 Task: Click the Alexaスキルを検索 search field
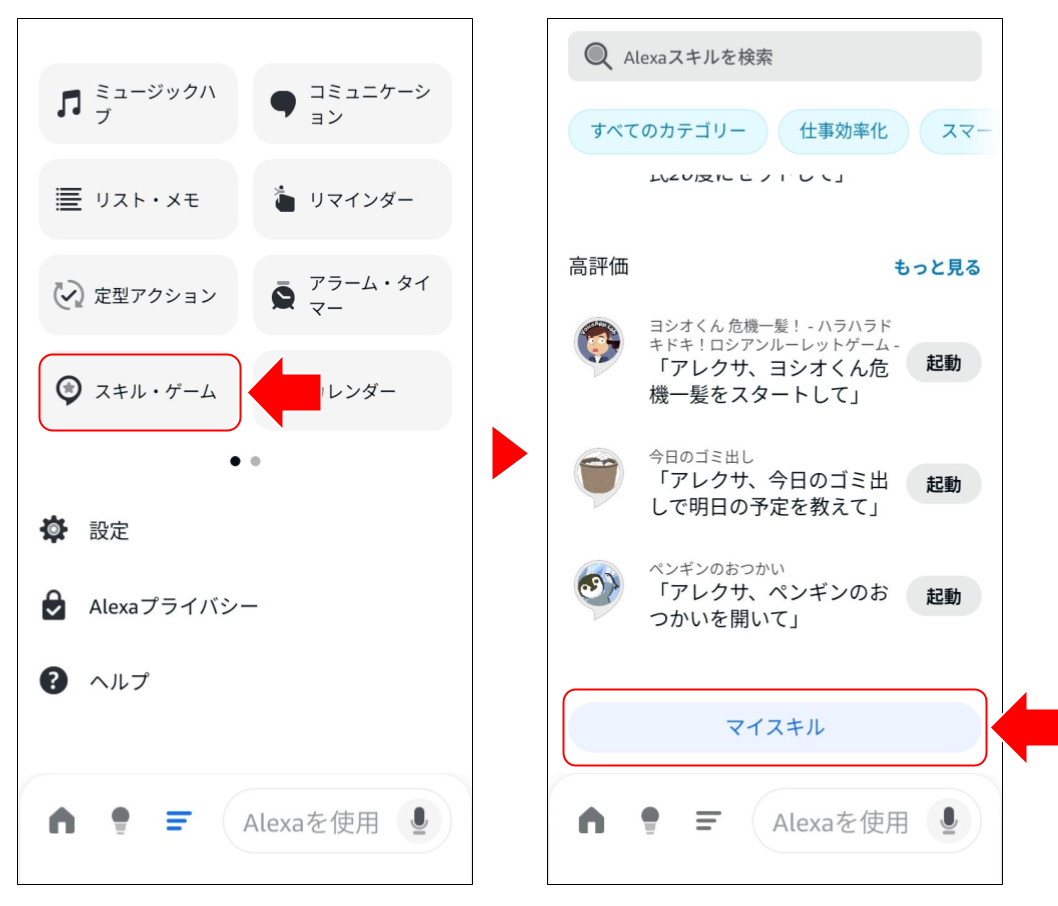tap(775, 57)
